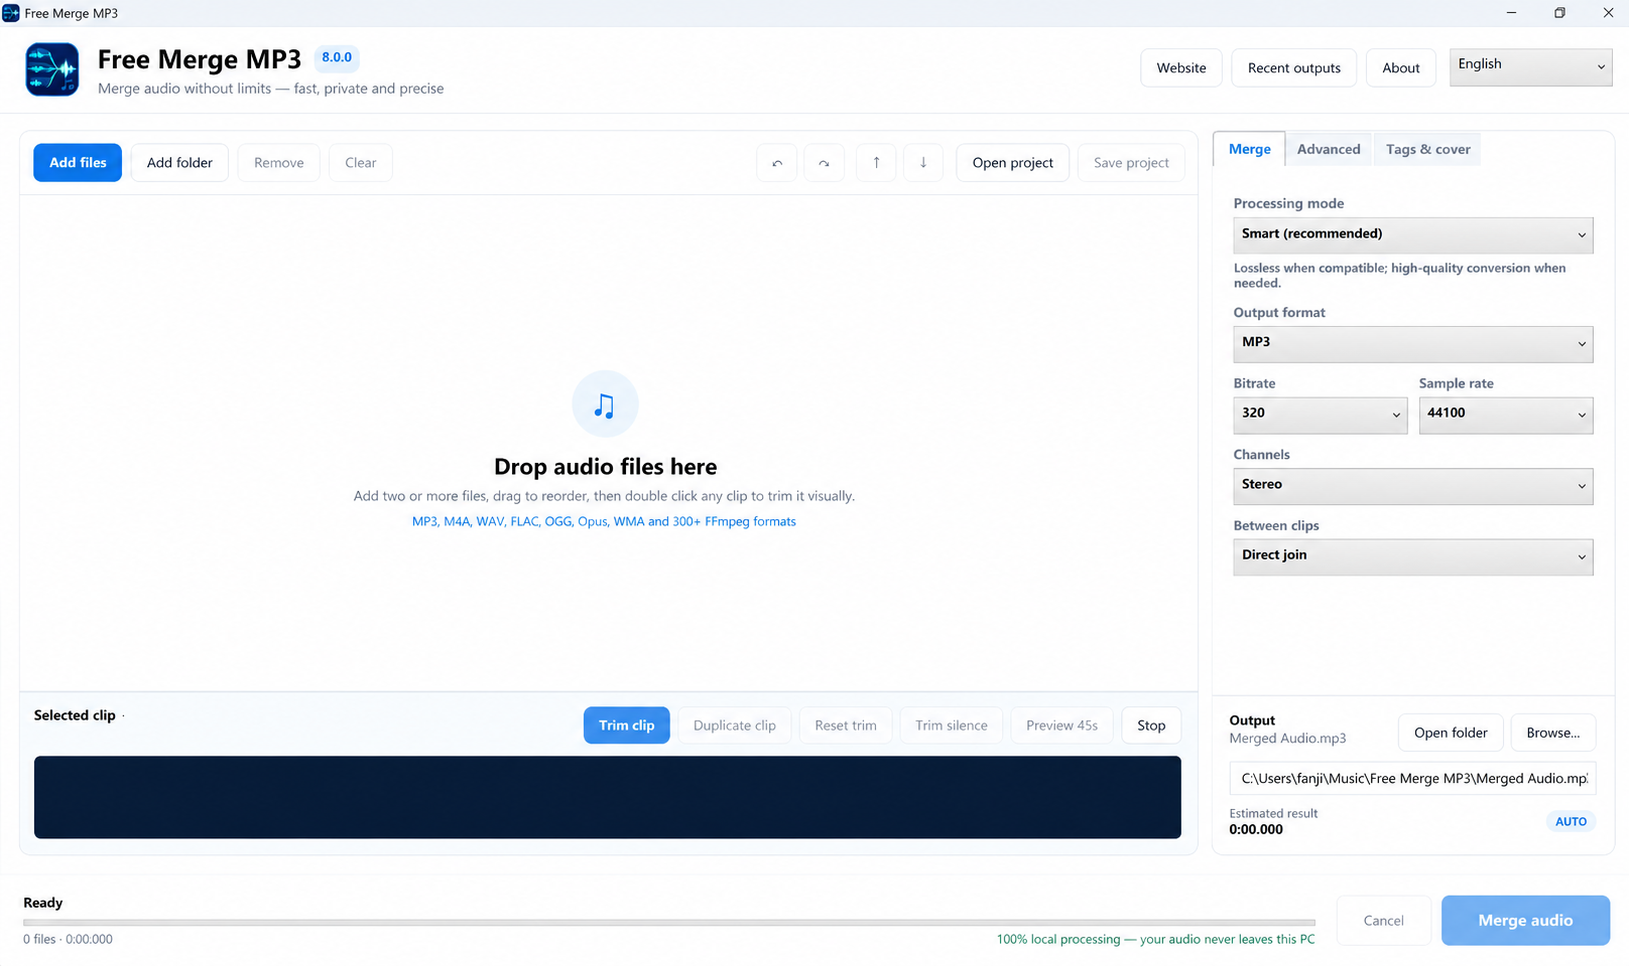Open the About dialog

point(1401,68)
